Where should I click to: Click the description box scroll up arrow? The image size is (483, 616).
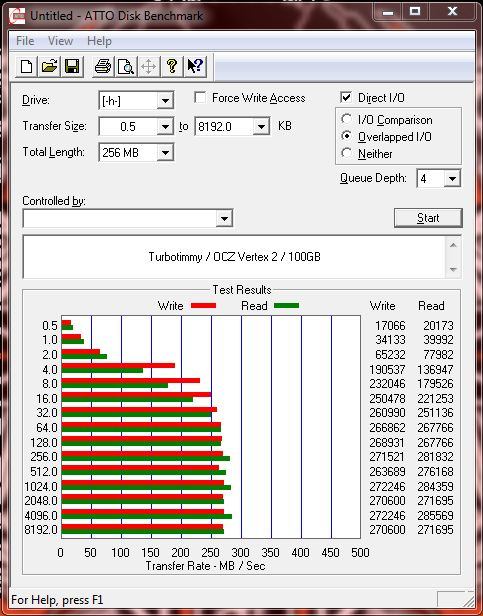453,246
